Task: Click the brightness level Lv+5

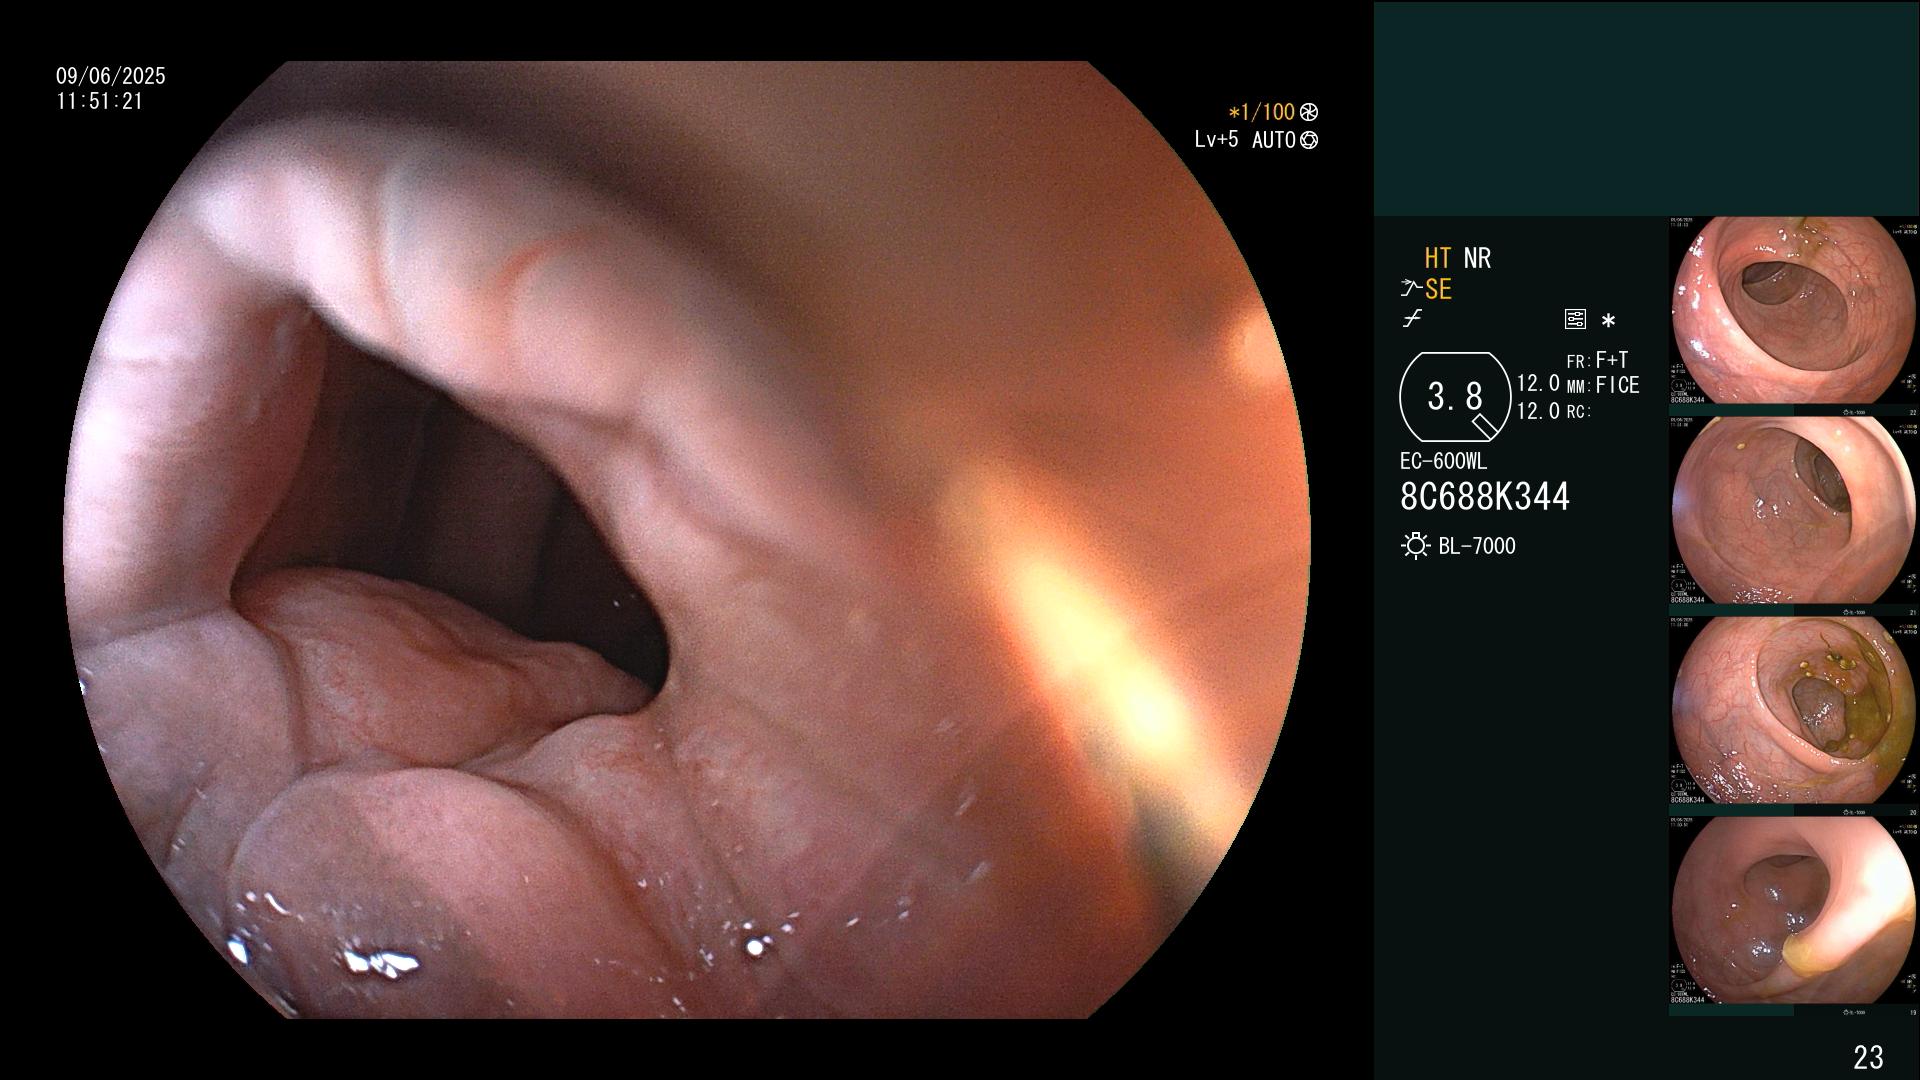Action: (x=1216, y=140)
